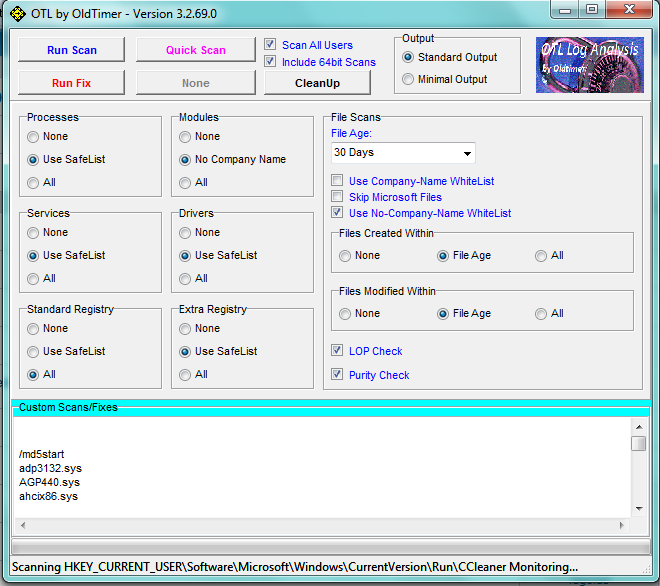
Task: Click the Scanning HKEY_CURRENT_USER status bar text
Action: [295, 567]
